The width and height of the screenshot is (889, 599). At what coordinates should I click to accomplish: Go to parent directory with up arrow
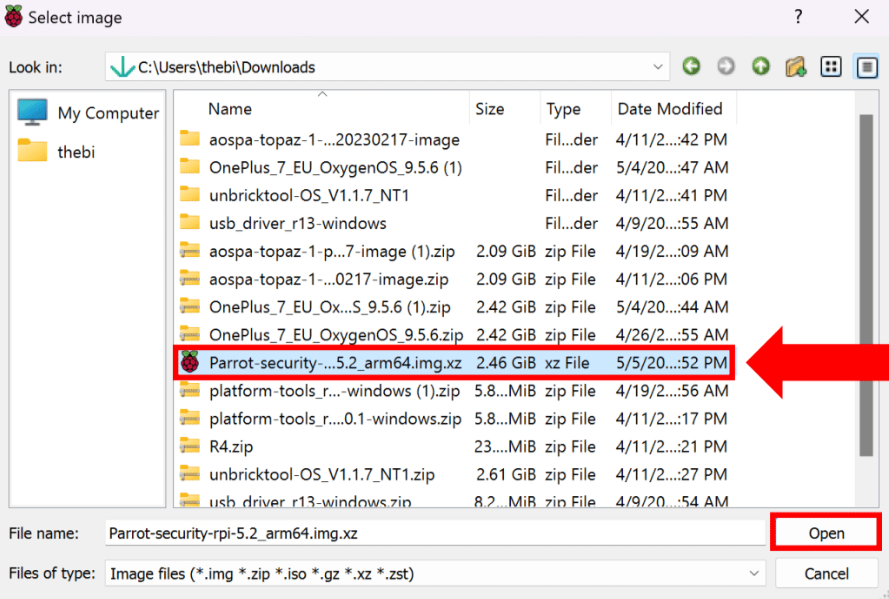[x=761, y=66]
